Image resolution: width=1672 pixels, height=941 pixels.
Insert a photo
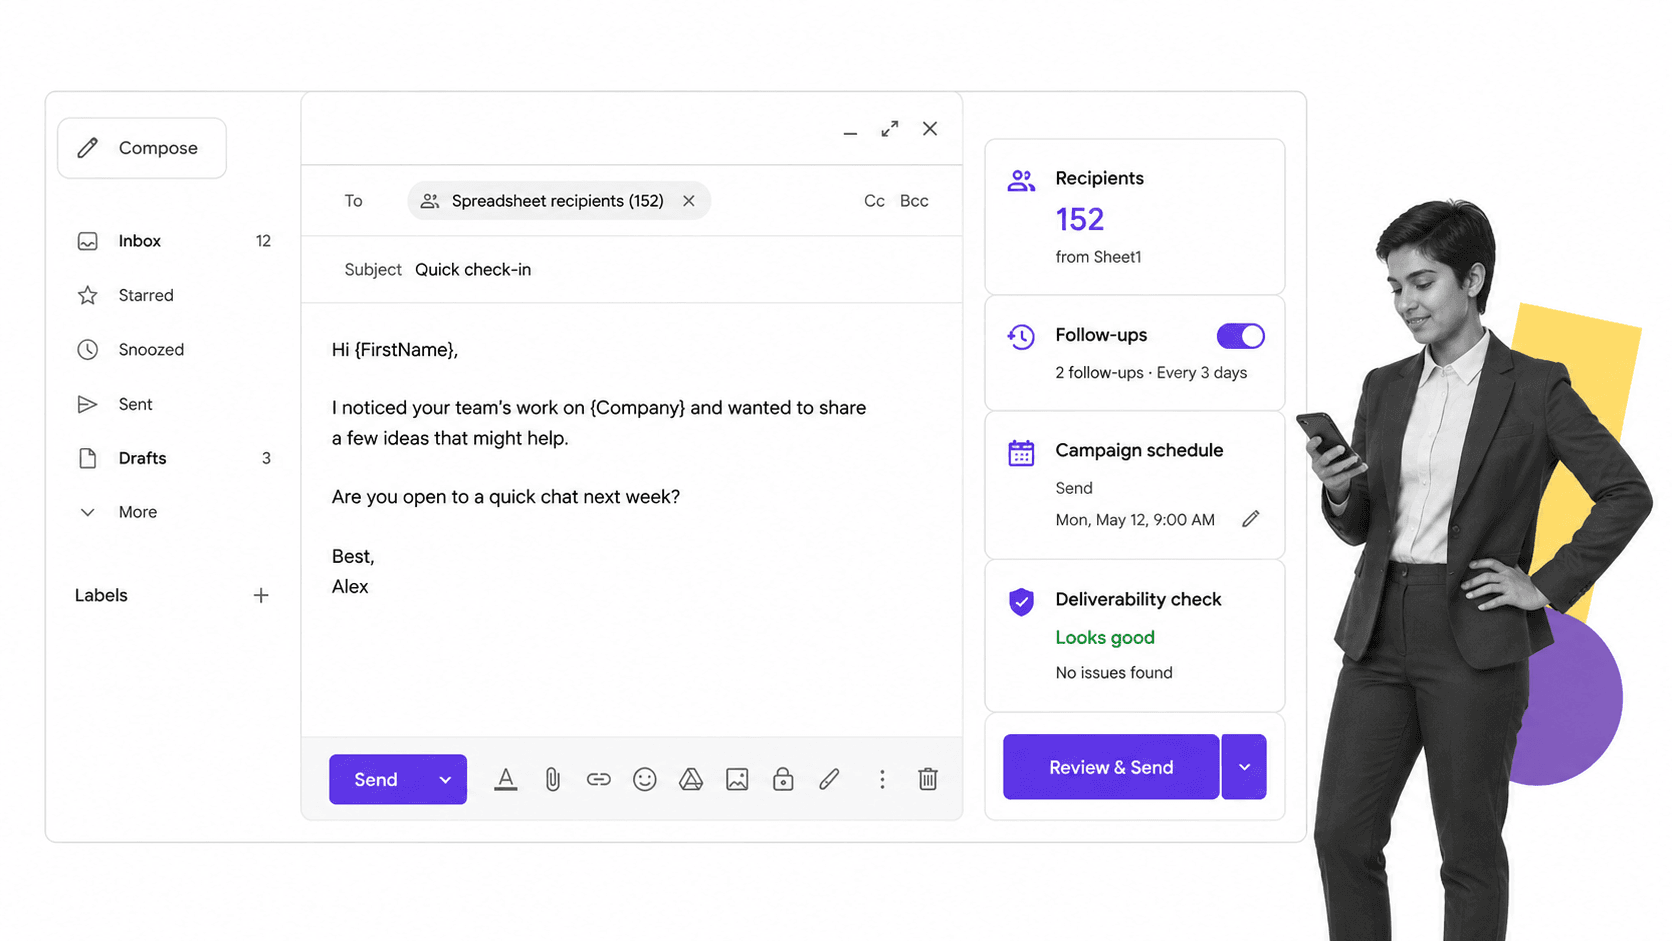(x=737, y=779)
